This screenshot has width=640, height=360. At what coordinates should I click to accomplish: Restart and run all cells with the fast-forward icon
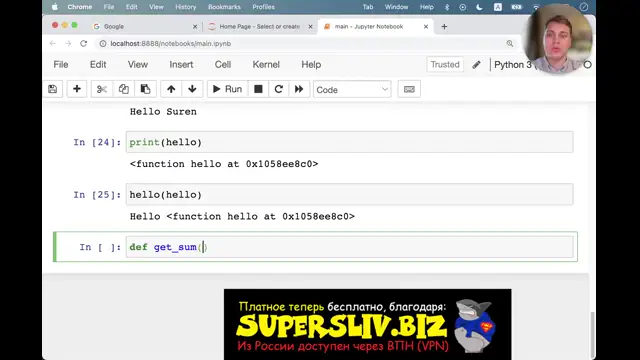[299, 89]
